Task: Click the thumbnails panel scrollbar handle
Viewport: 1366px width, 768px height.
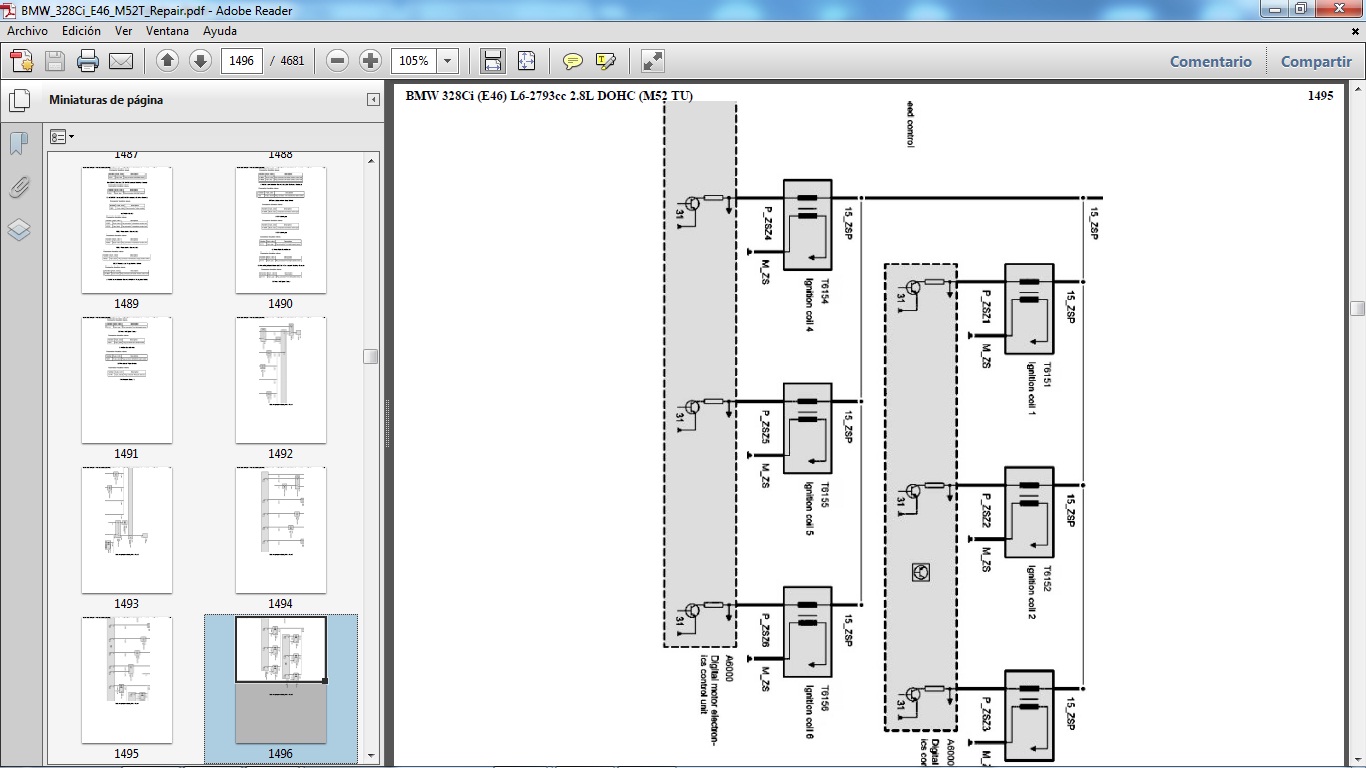Action: (371, 356)
